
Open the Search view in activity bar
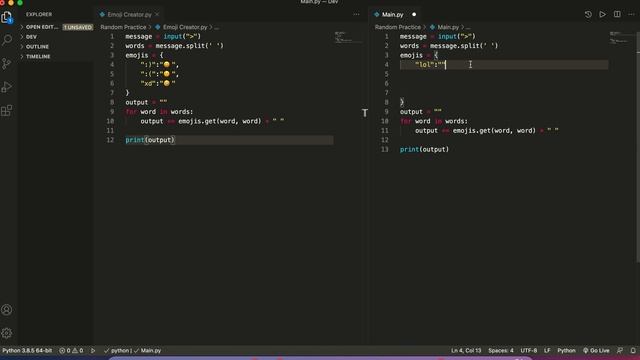7,40
